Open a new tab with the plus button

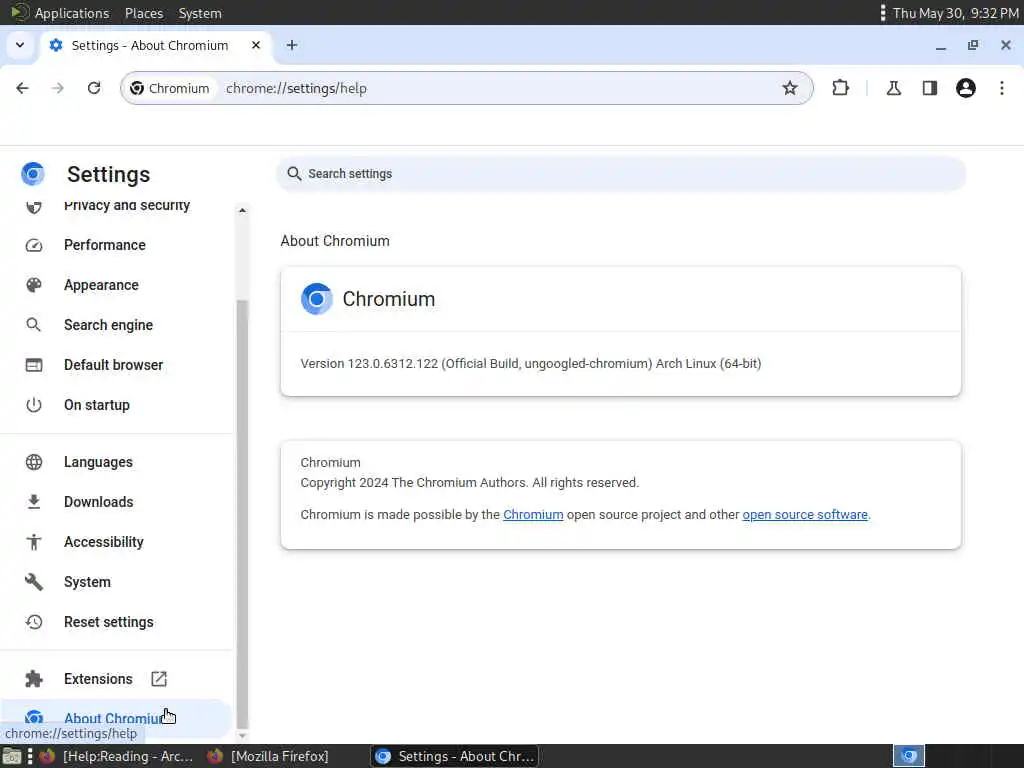[292, 45]
